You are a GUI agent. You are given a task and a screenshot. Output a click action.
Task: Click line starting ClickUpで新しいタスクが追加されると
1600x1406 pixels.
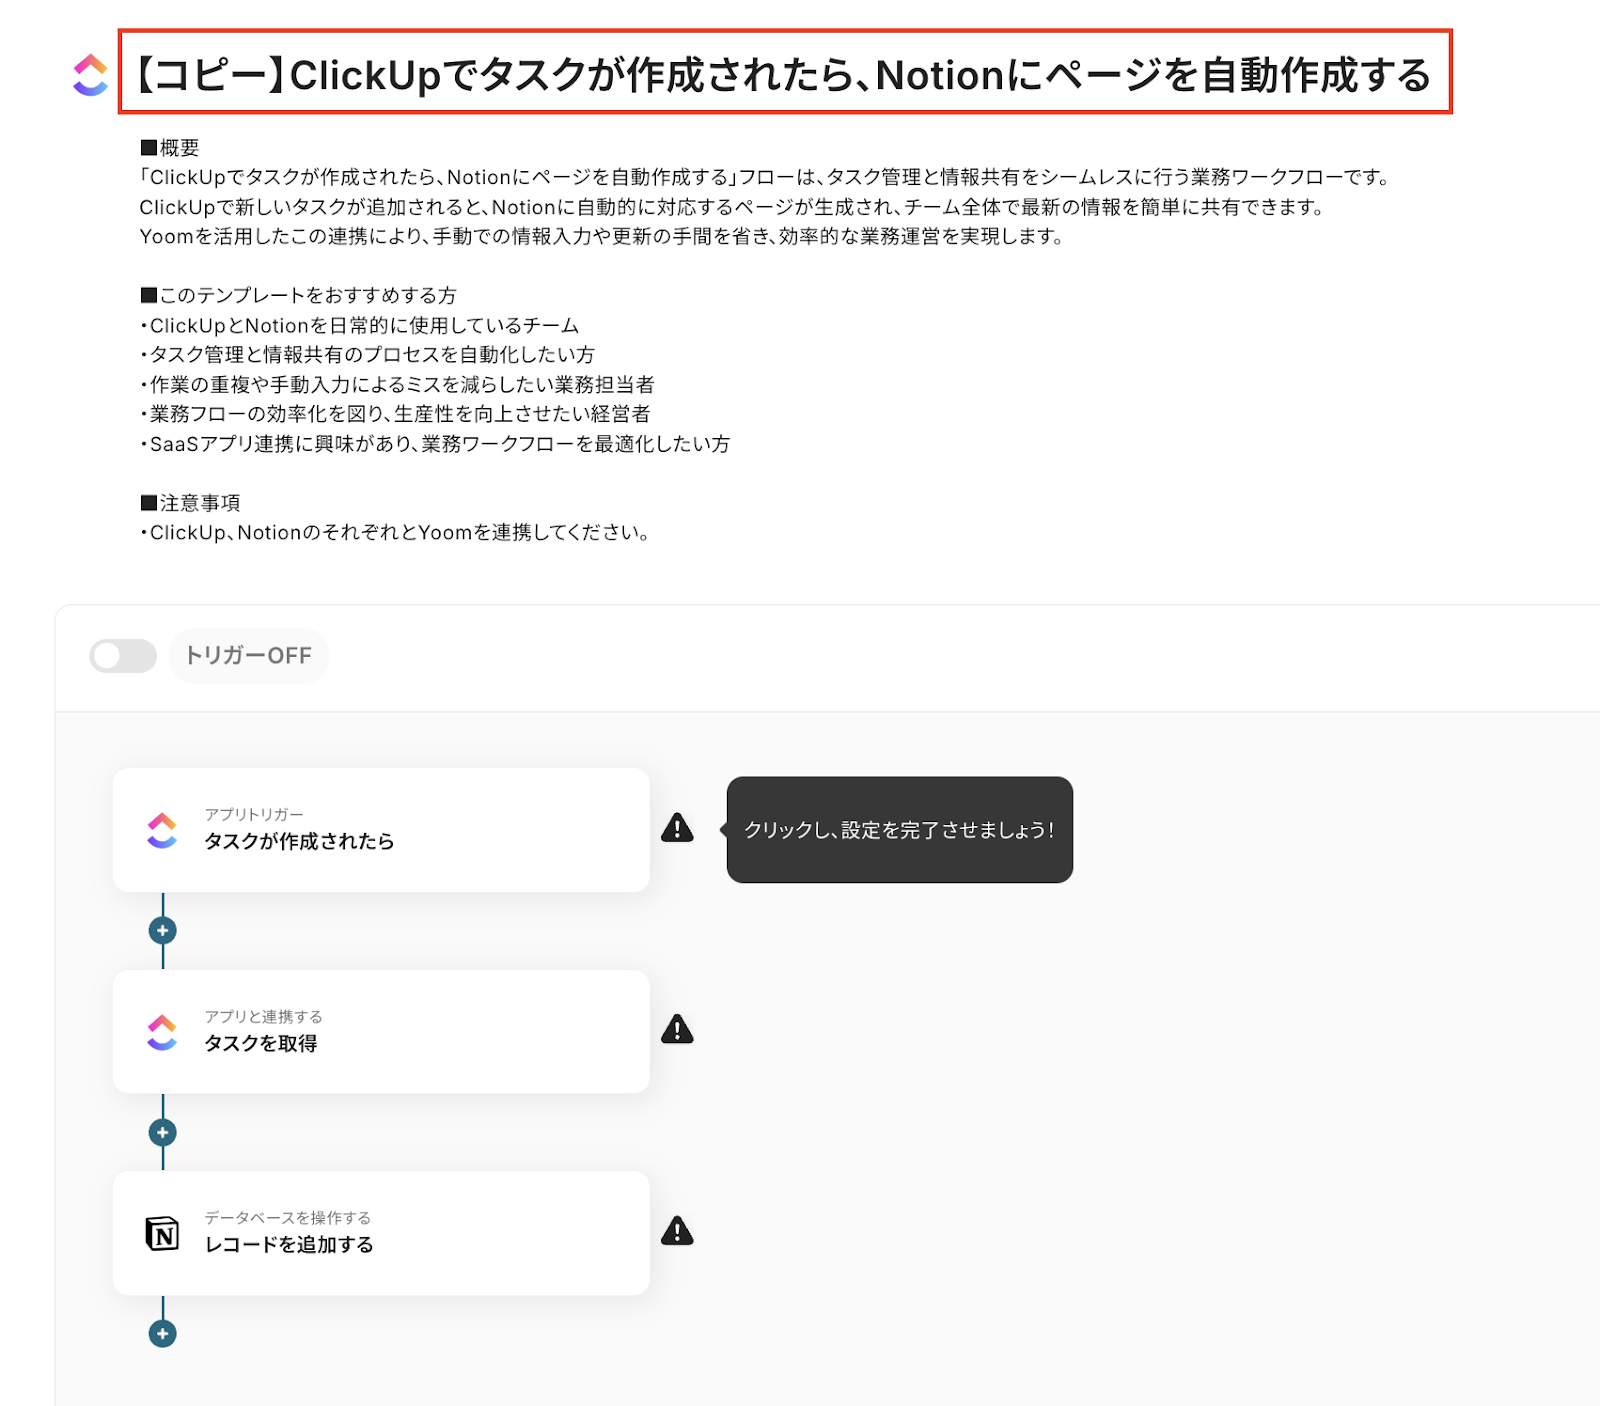(734, 207)
